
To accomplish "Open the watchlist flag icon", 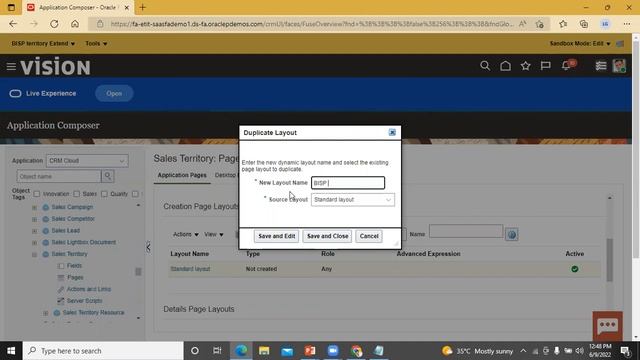I will [x=545, y=66].
